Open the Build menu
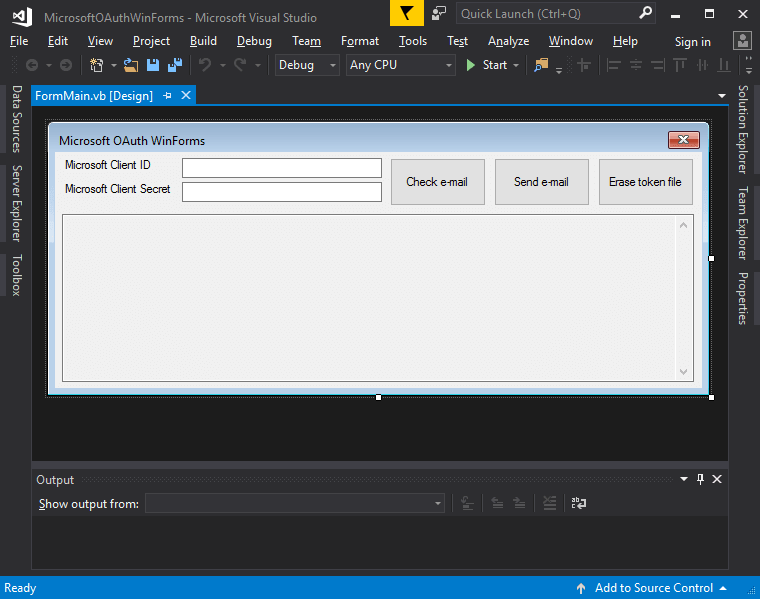Image resolution: width=760 pixels, height=599 pixels. pos(203,41)
